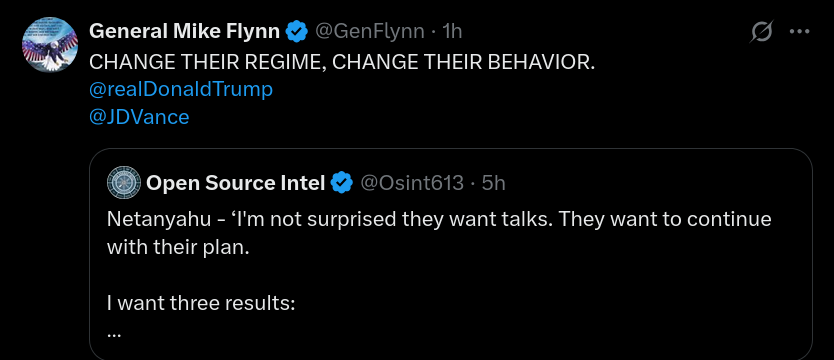The height and width of the screenshot is (360, 834).
Task: Click the 'I want three results:' line
Action: tap(201, 304)
